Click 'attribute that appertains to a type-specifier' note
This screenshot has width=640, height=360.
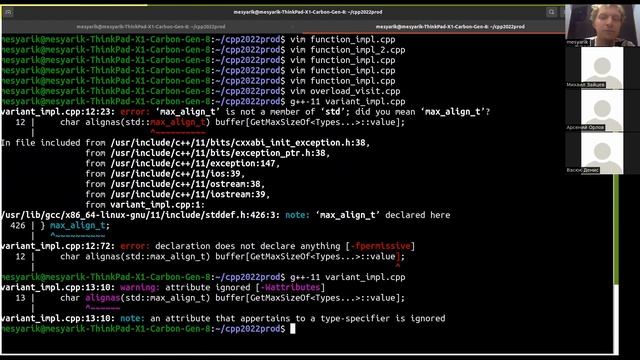click(275, 318)
